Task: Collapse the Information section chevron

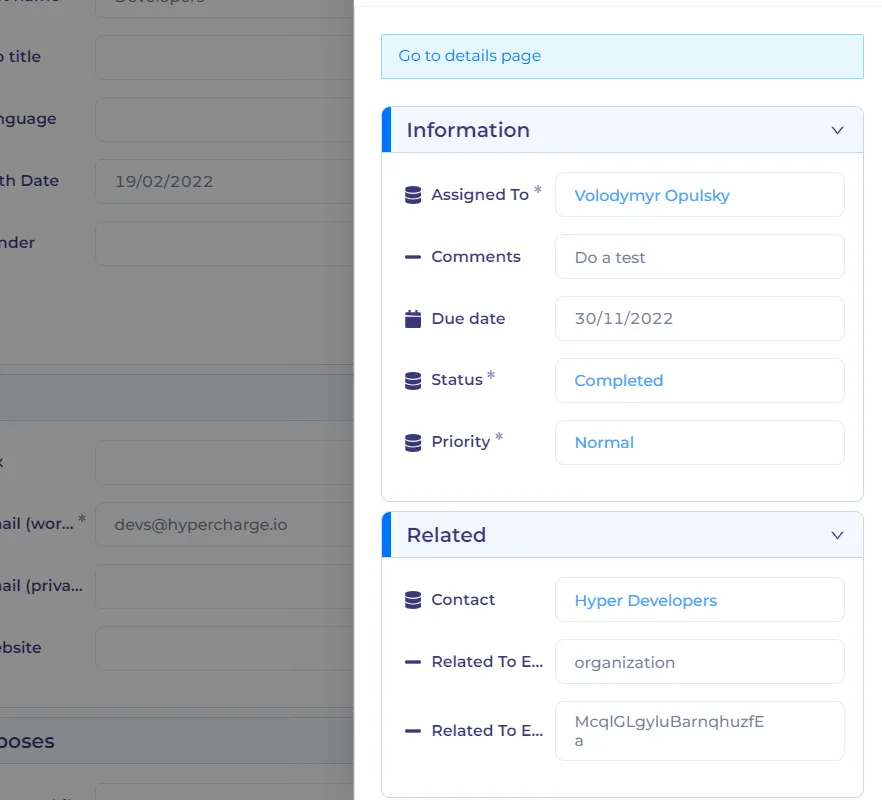Action: [838, 130]
